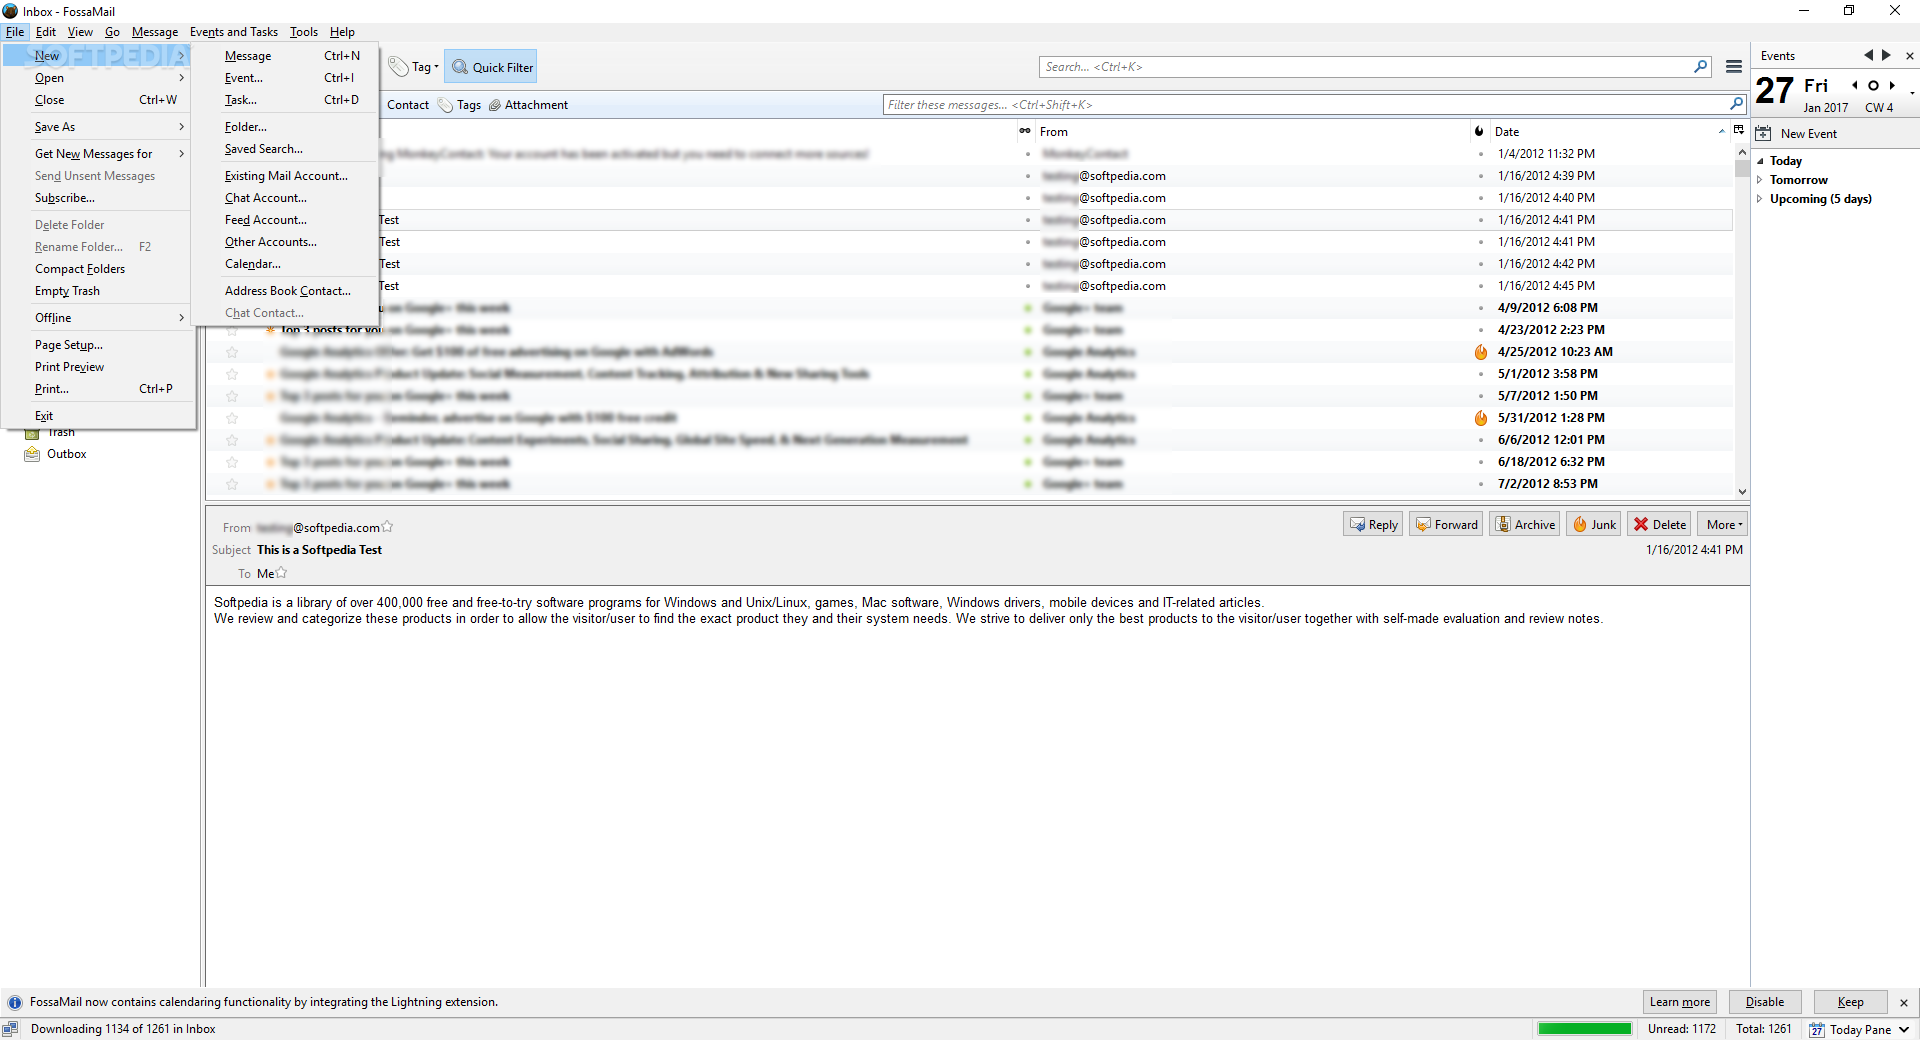Viewport: 1920px width, 1040px height.
Task: Click the Learn more button
Action: 1680,1002
